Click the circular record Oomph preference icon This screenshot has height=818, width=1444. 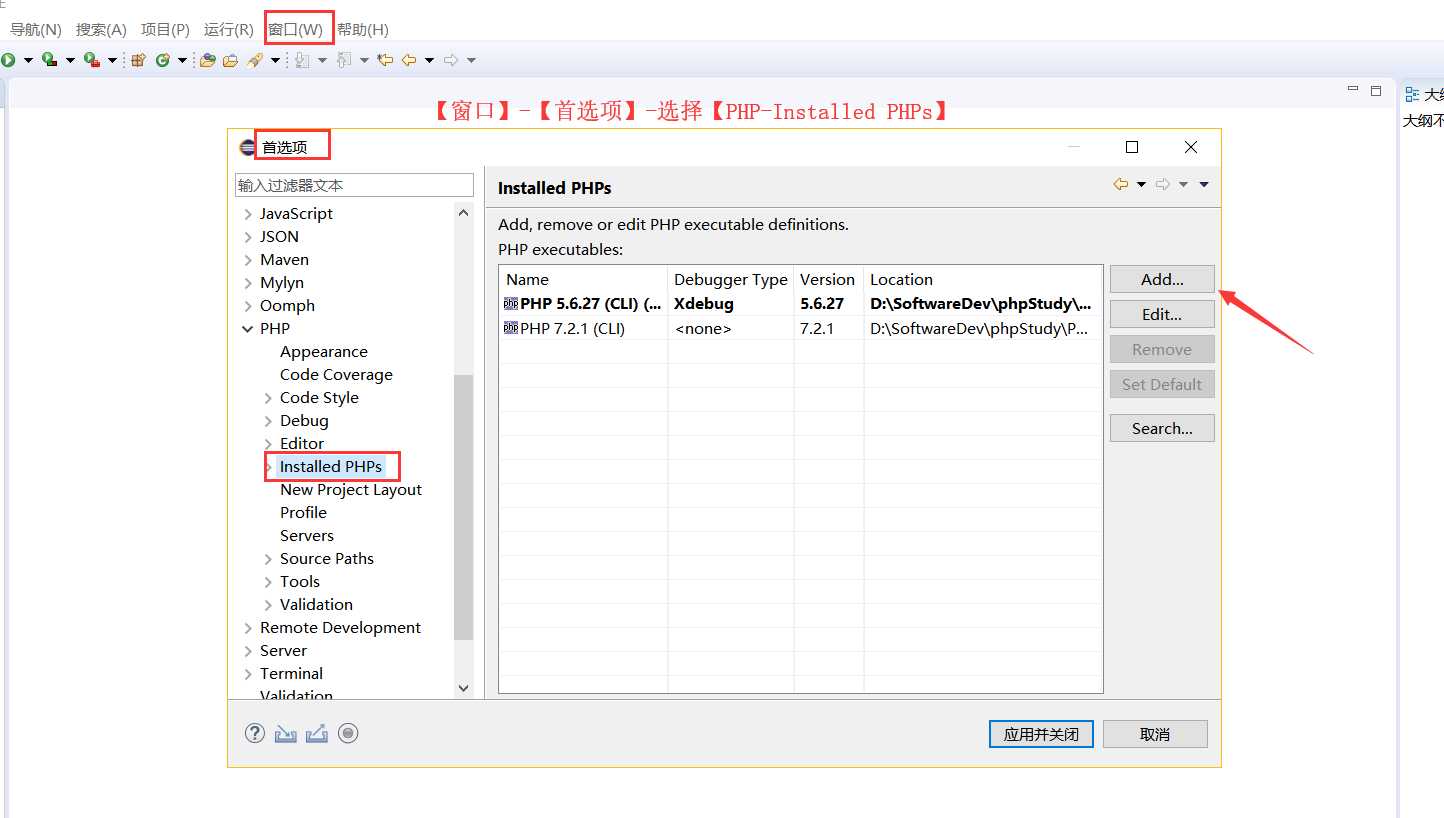(x=348, y=733)
